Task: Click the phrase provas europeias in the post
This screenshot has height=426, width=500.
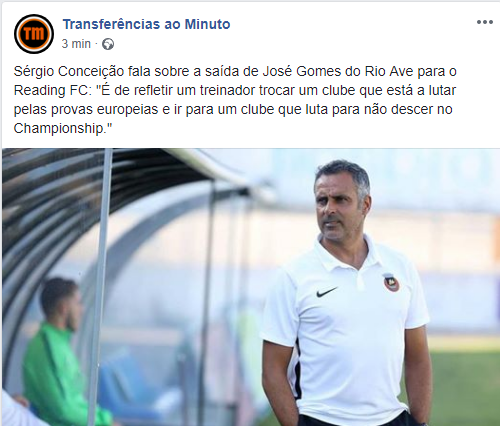Action: pos(104,110)
